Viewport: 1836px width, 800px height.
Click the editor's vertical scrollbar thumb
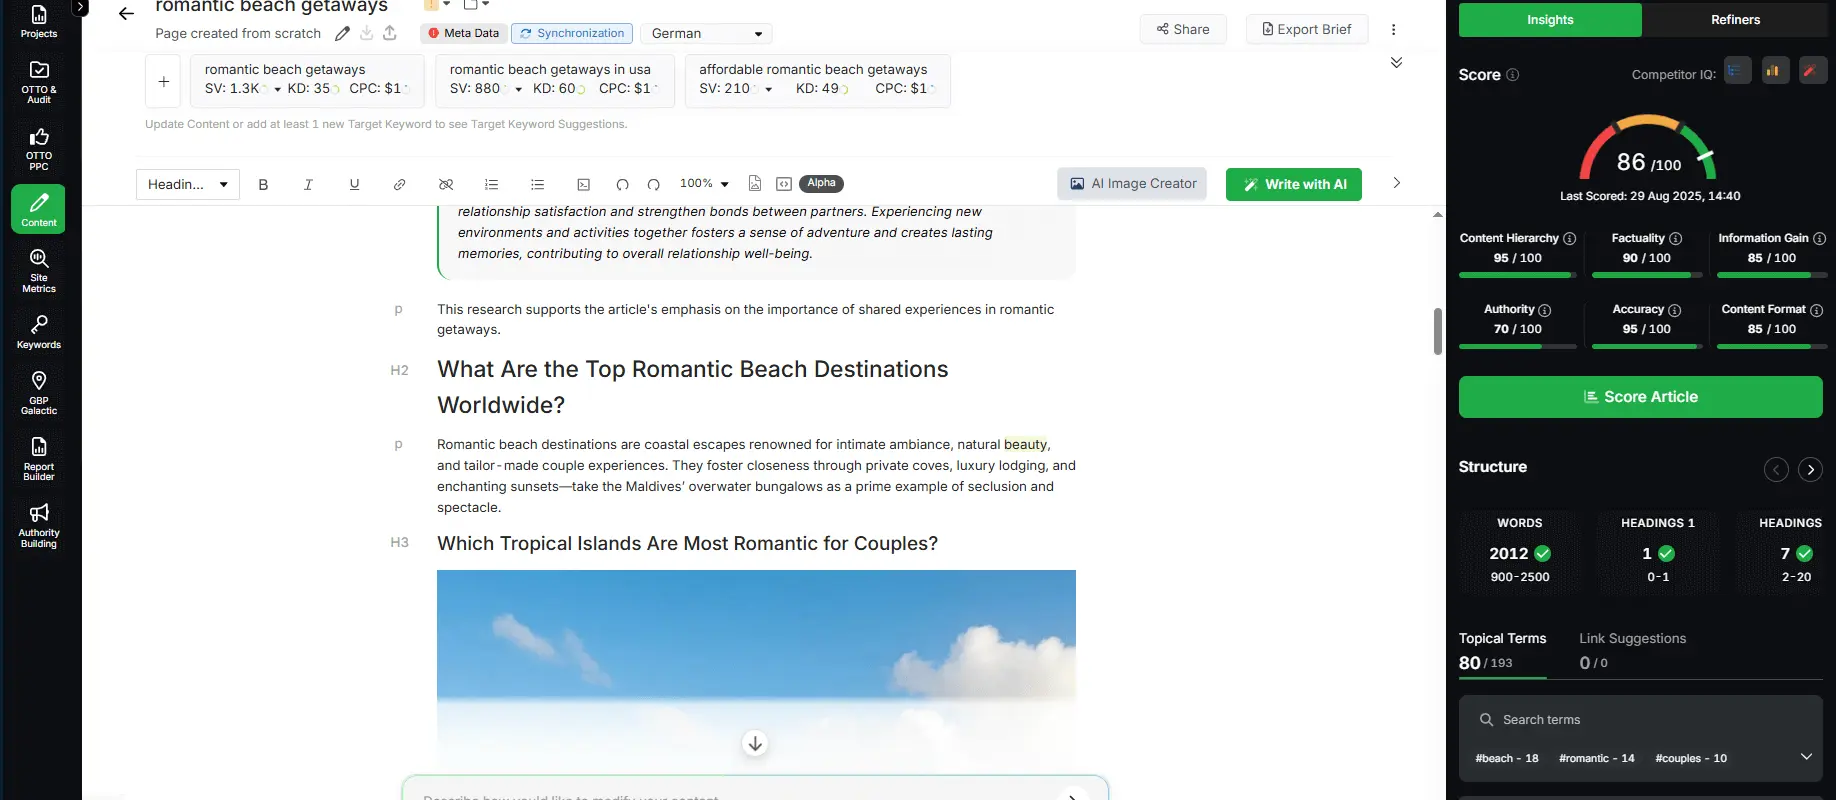tap(1437, 331)
